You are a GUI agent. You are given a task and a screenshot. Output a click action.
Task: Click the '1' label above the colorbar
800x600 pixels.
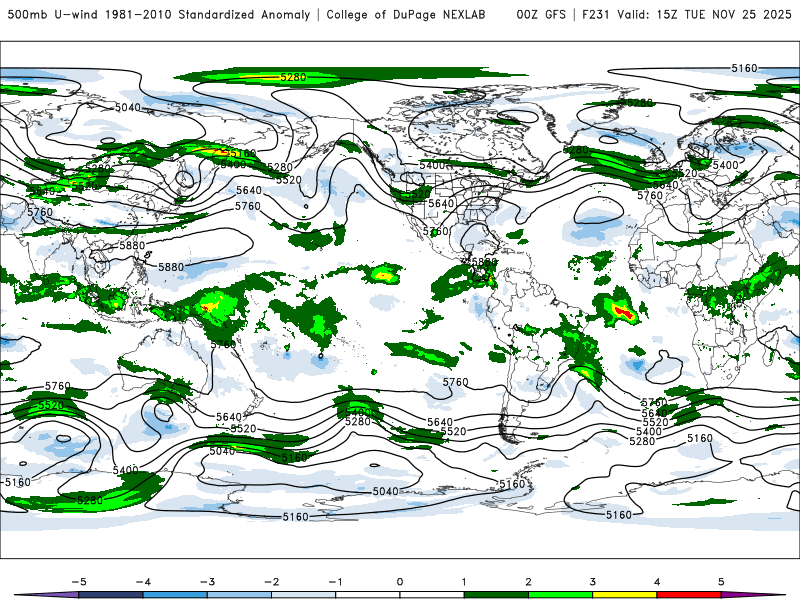(464, 582)
